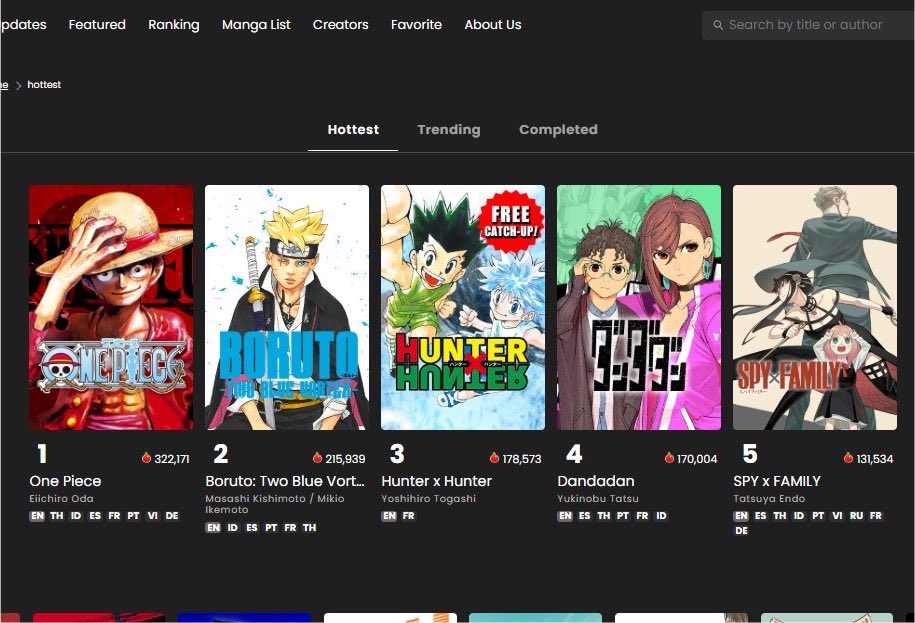The height and width of the screenshot is (623, 915).
Task: Switch to the Trending tab
Action: pyautogui.click(x=449, y=130)
